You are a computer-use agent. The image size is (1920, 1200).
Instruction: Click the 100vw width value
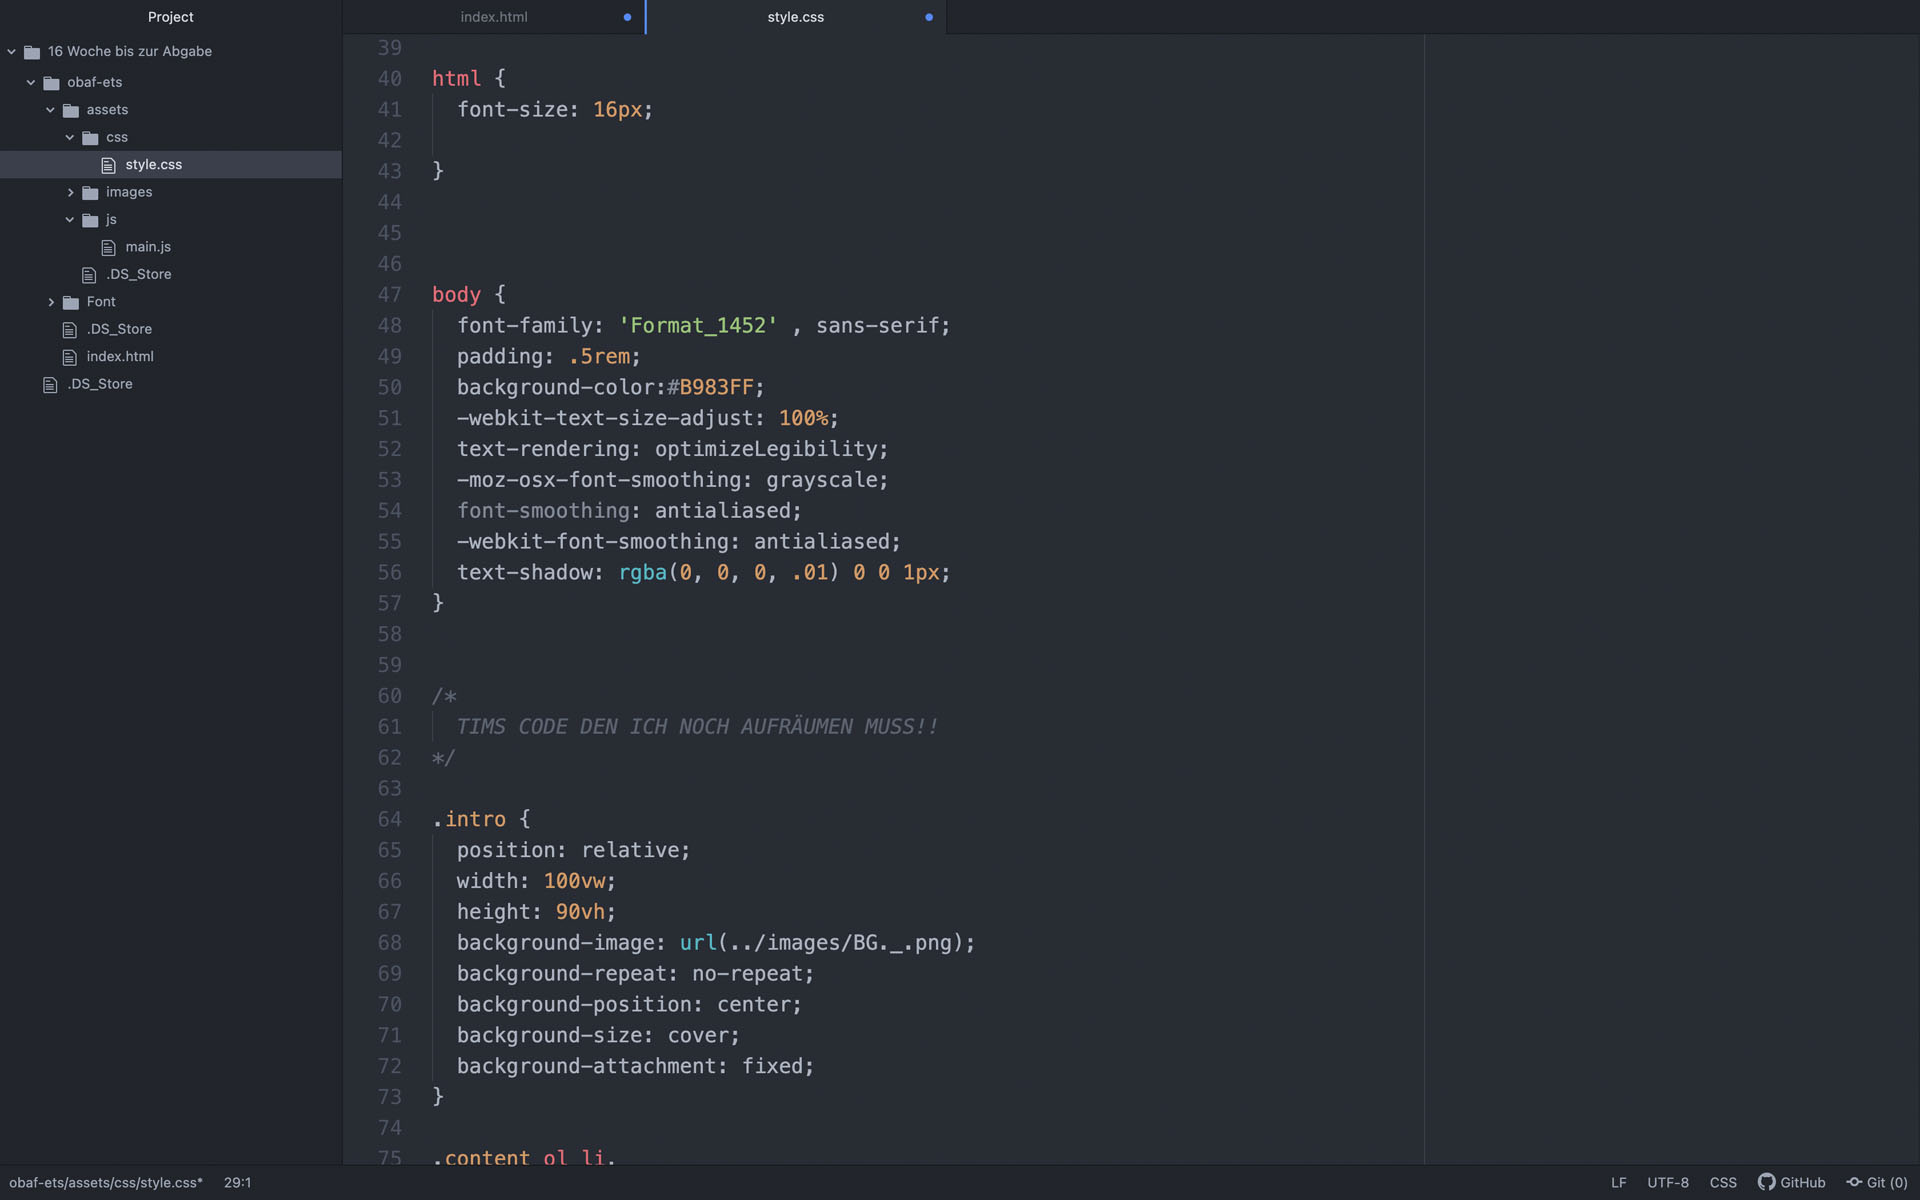coord(574,881)
